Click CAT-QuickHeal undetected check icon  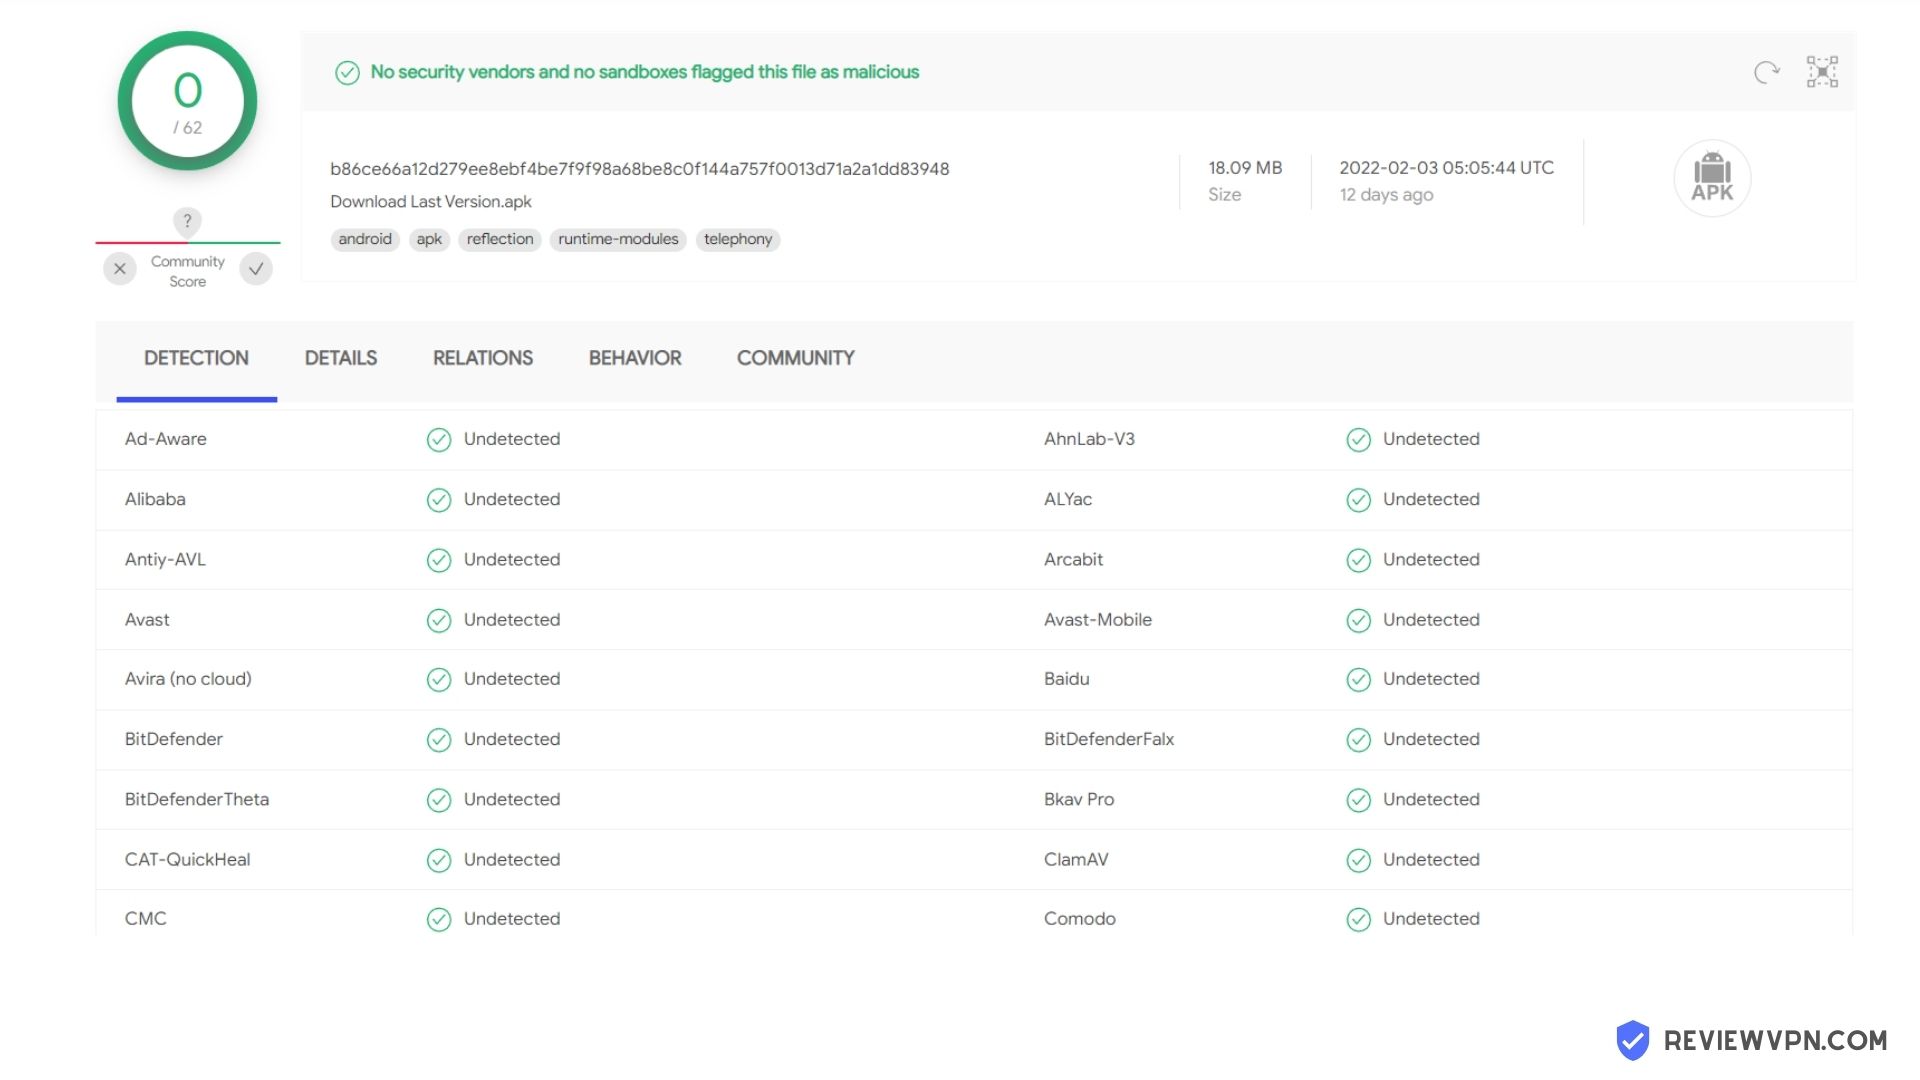(x=439, y=860)
